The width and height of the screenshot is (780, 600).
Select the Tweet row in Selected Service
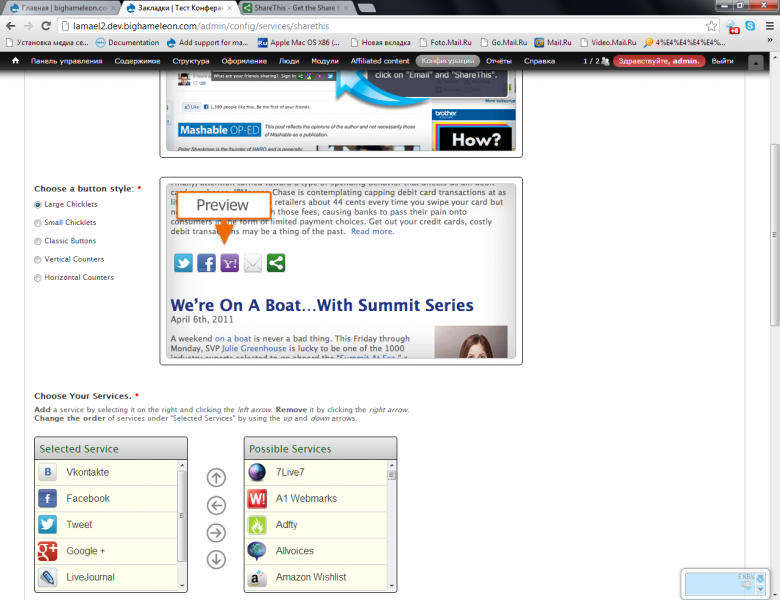click(x=106, y=525)
